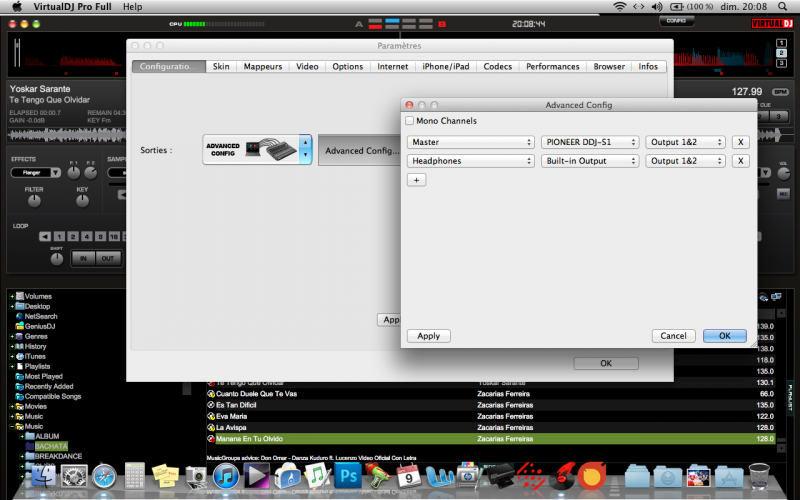800x500 pixels.
Task: Click the battery status icon
Action: pos(677,7)
